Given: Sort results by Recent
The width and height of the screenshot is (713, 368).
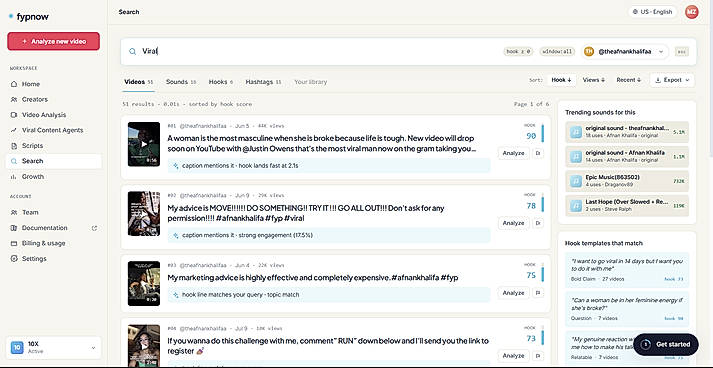Looking at the screenshot, I should [x=629, y=80].
